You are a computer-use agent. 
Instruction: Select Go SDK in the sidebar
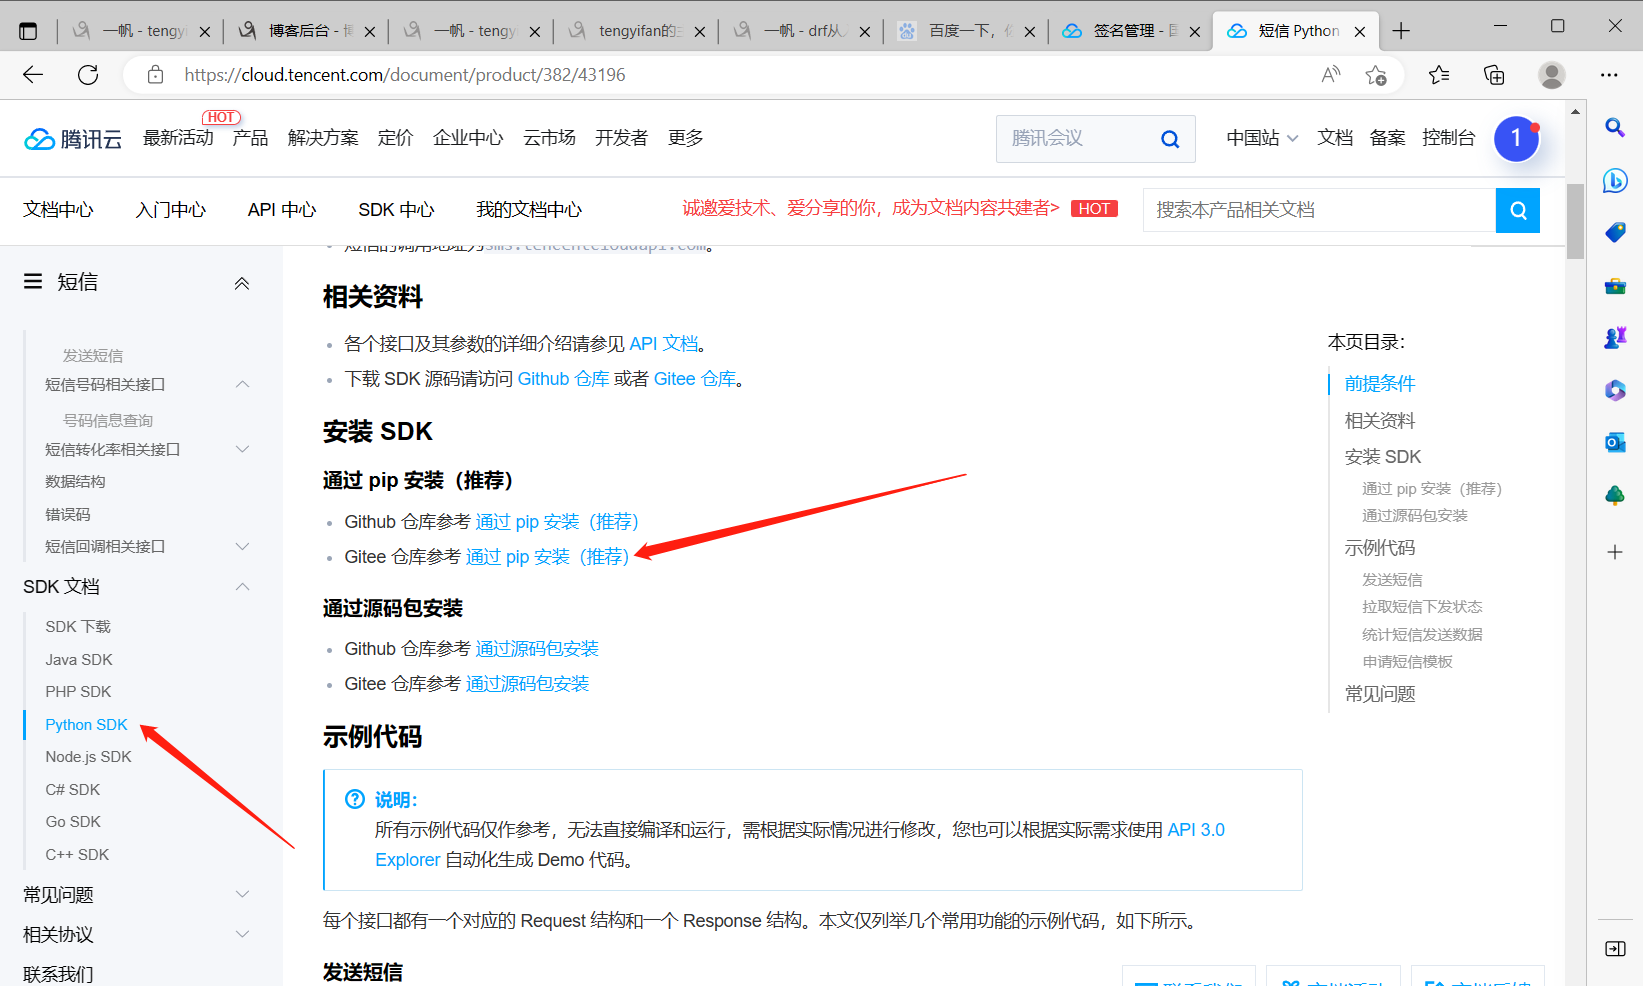pos(73,822)
